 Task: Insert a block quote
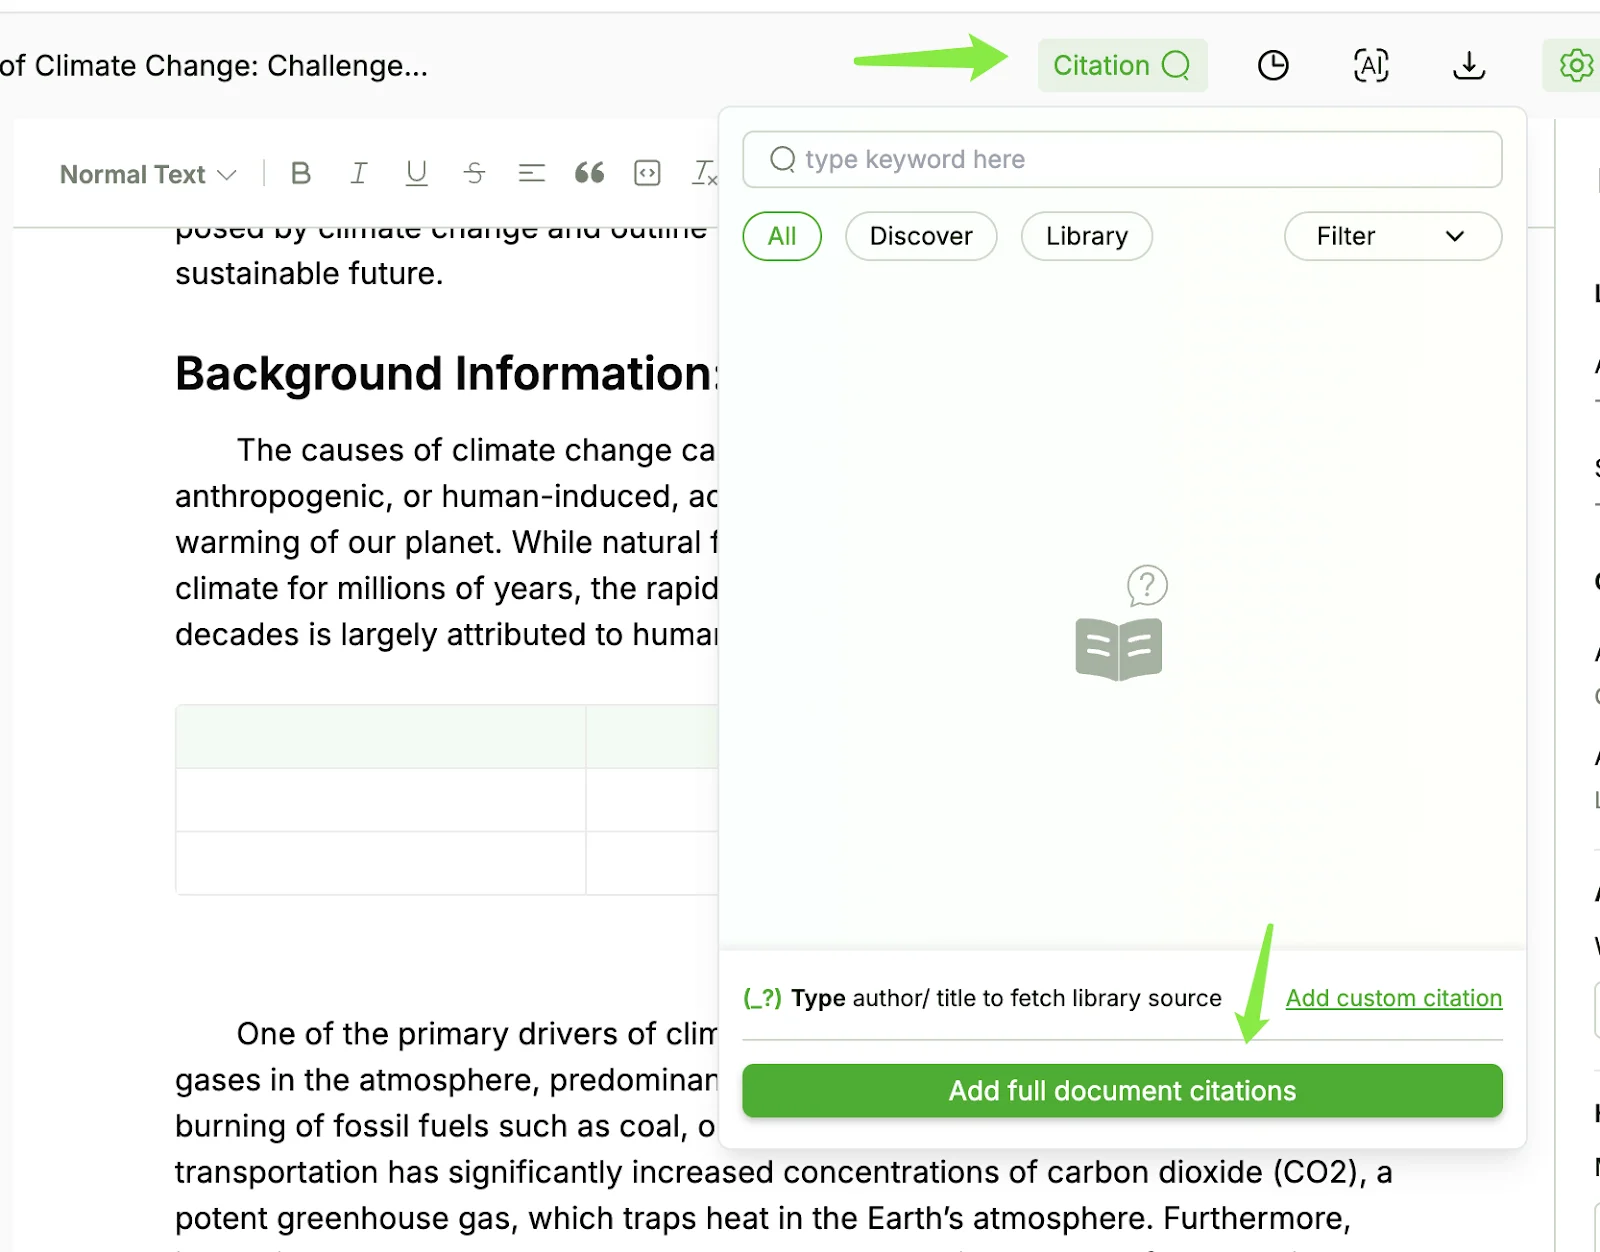click(x=590, y=174)
